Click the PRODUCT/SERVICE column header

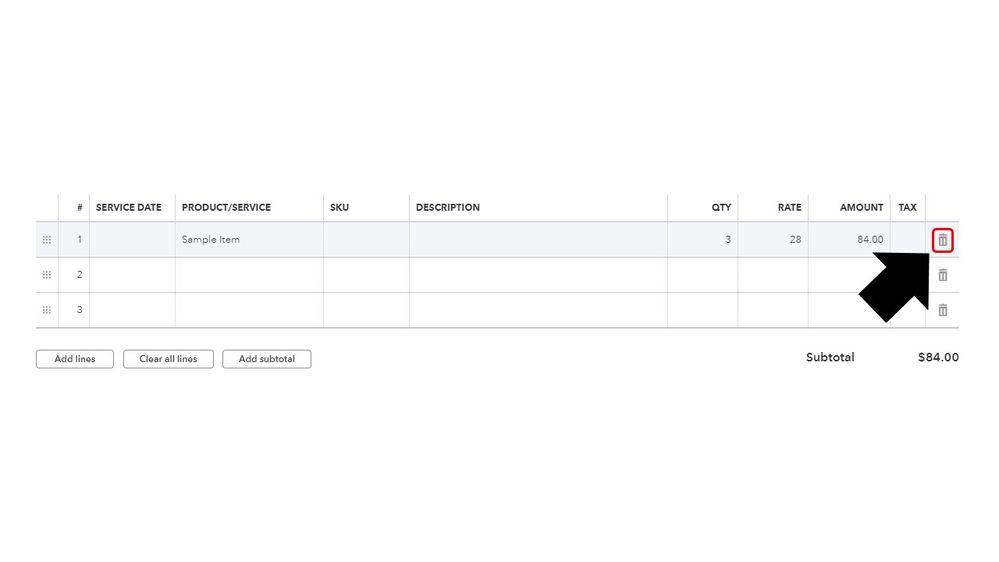pos(226,208)
